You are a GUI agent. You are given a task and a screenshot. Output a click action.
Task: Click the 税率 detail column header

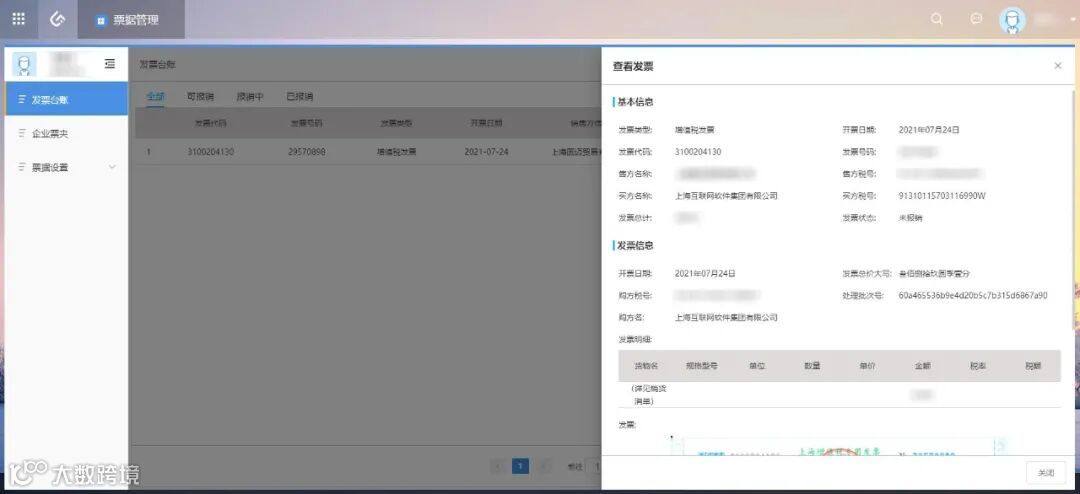(978, 366)
